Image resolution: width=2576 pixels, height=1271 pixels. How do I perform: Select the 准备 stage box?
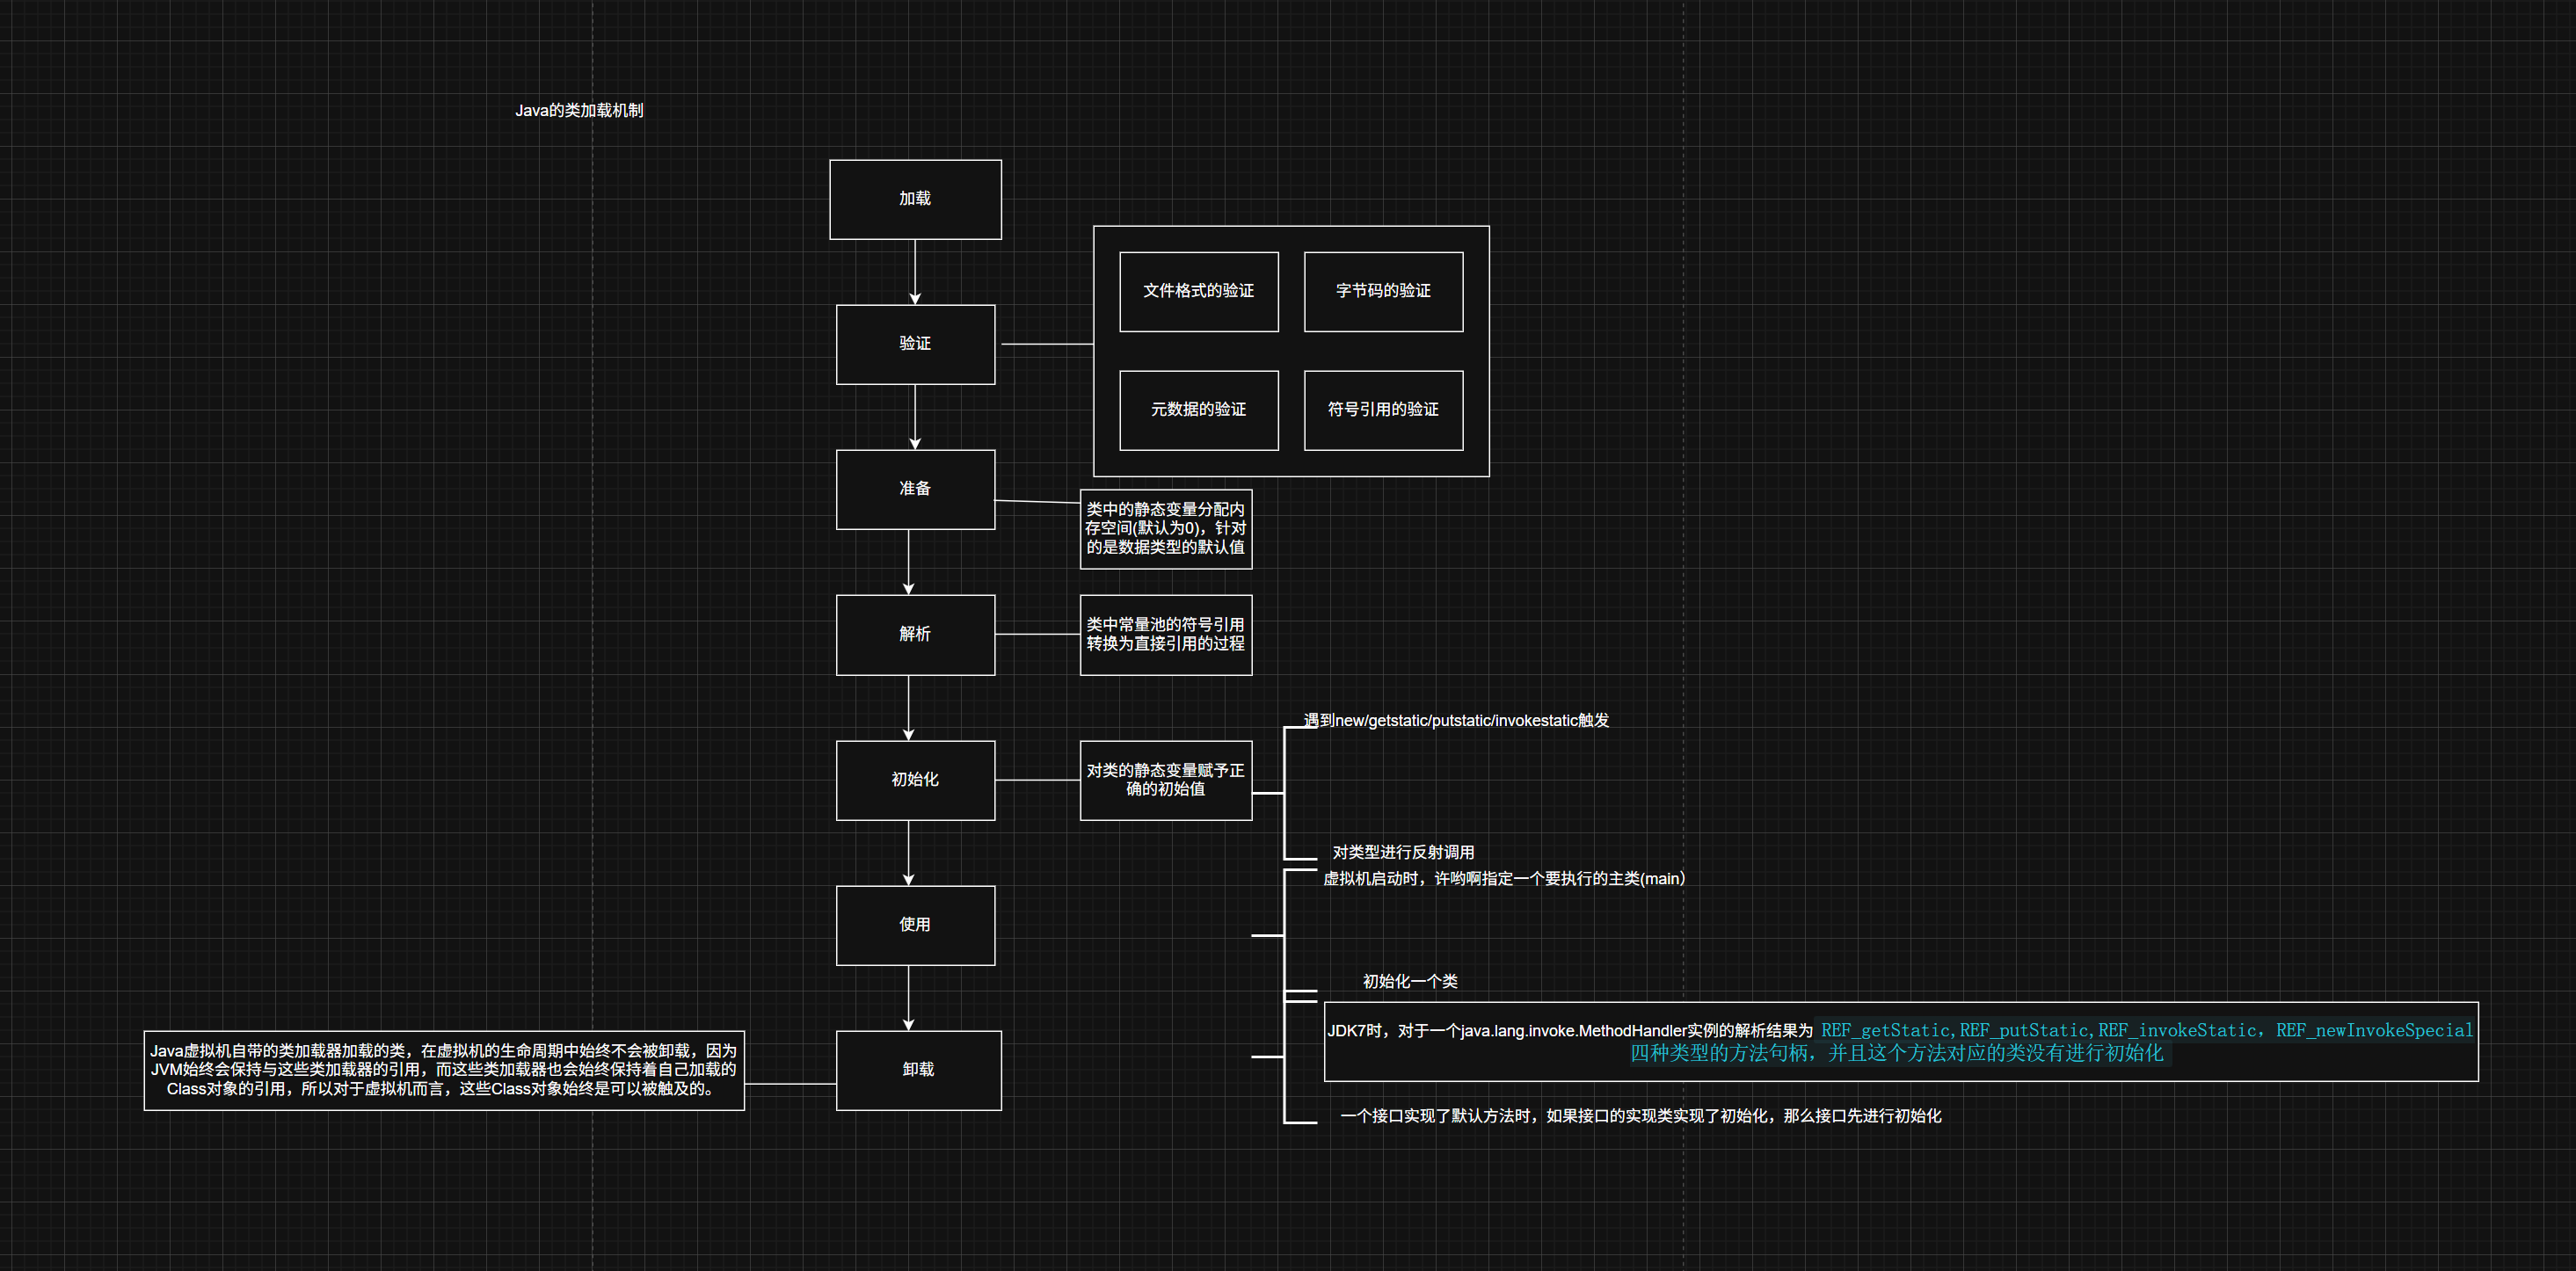pos(915,489)
